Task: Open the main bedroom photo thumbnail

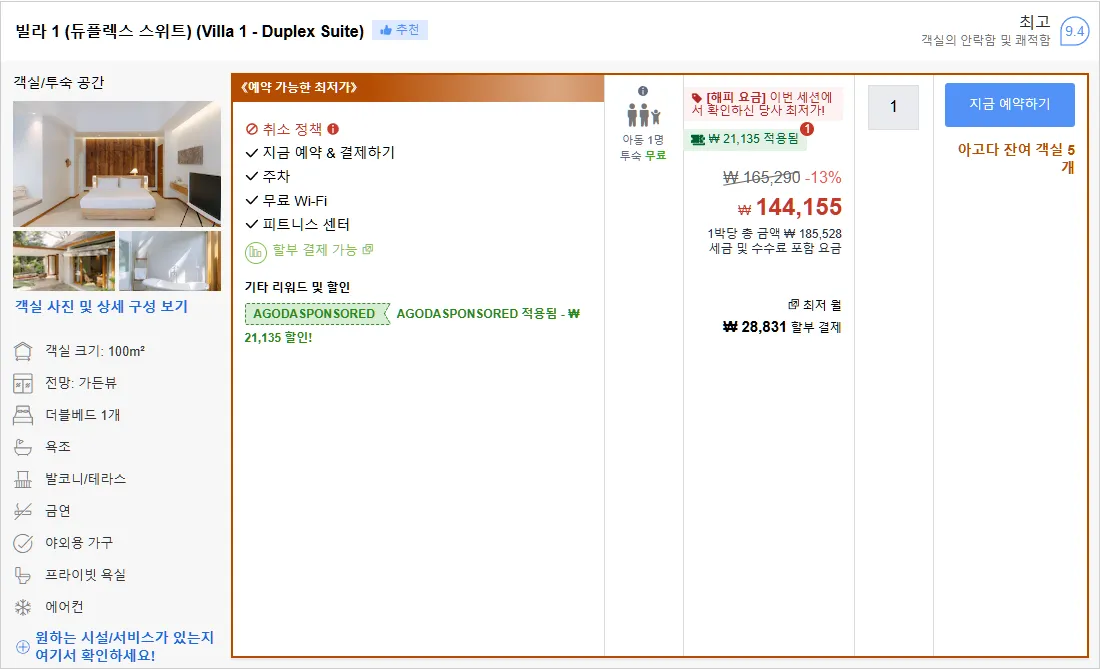Action: [x=117, y=163]
